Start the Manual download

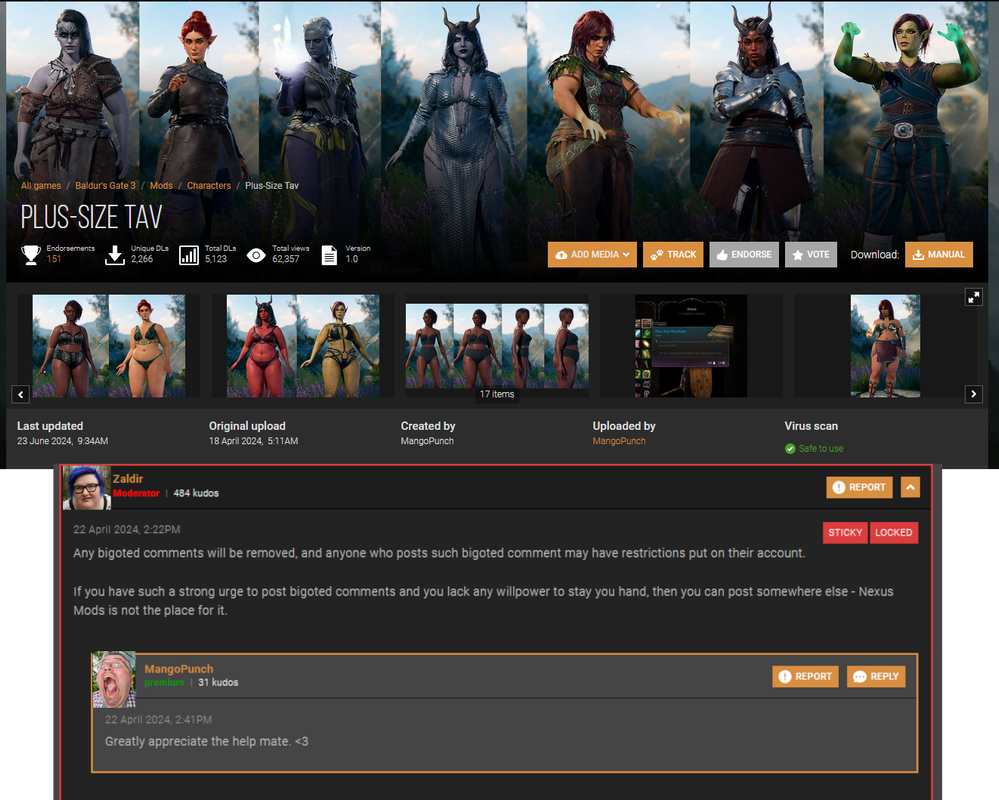[938, 254]
